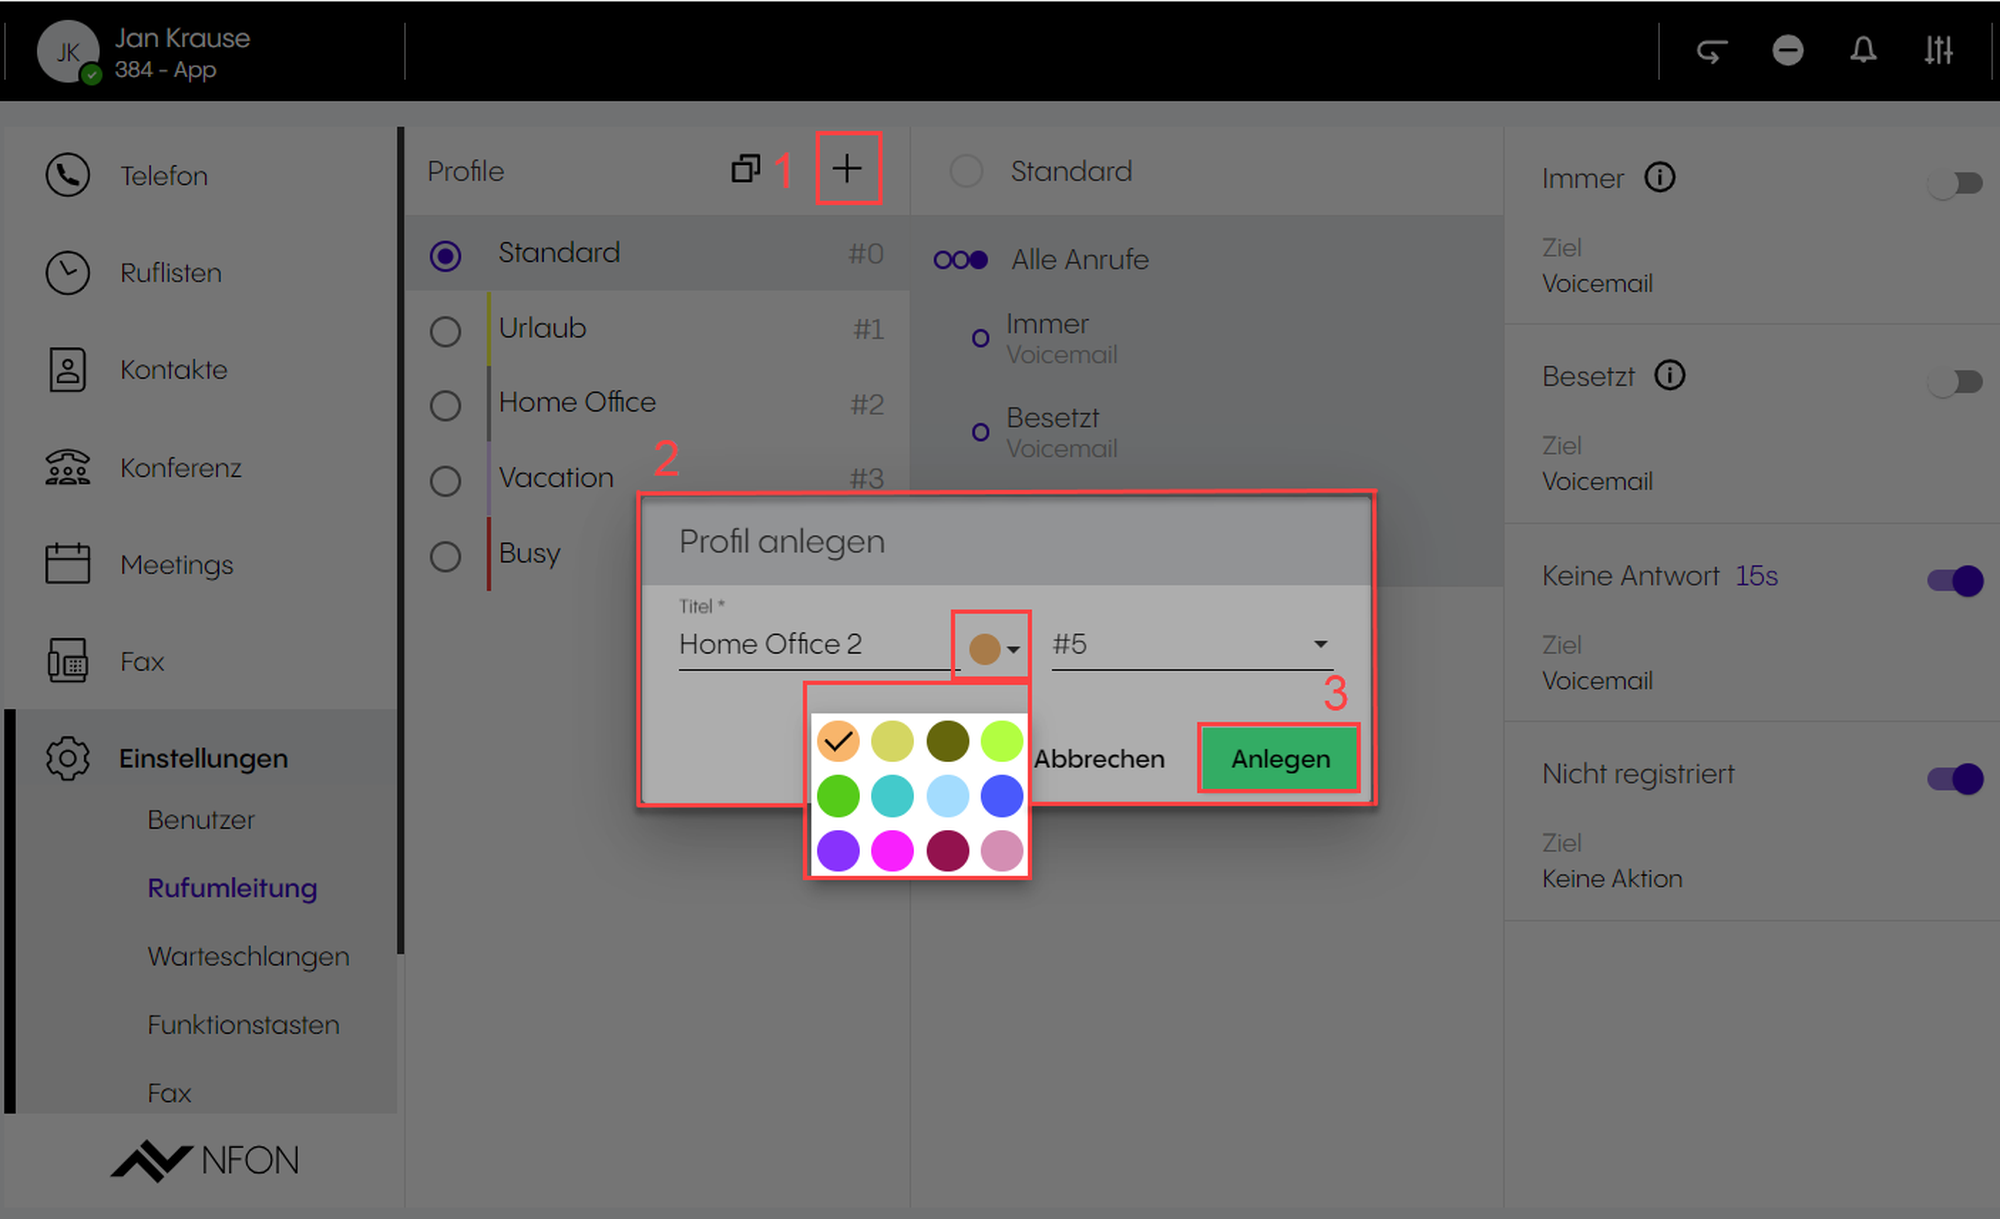
Task: Pick the magenta color swatch
Action: (892, 851)
